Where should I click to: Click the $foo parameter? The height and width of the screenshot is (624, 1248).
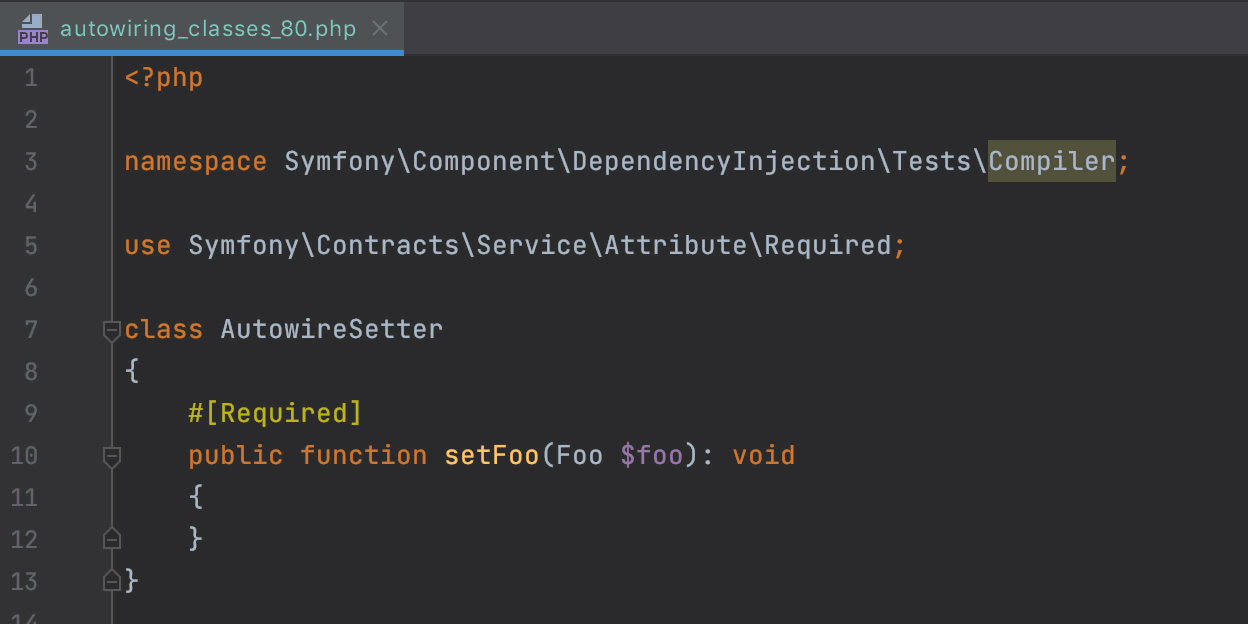[x=652, y=455]
